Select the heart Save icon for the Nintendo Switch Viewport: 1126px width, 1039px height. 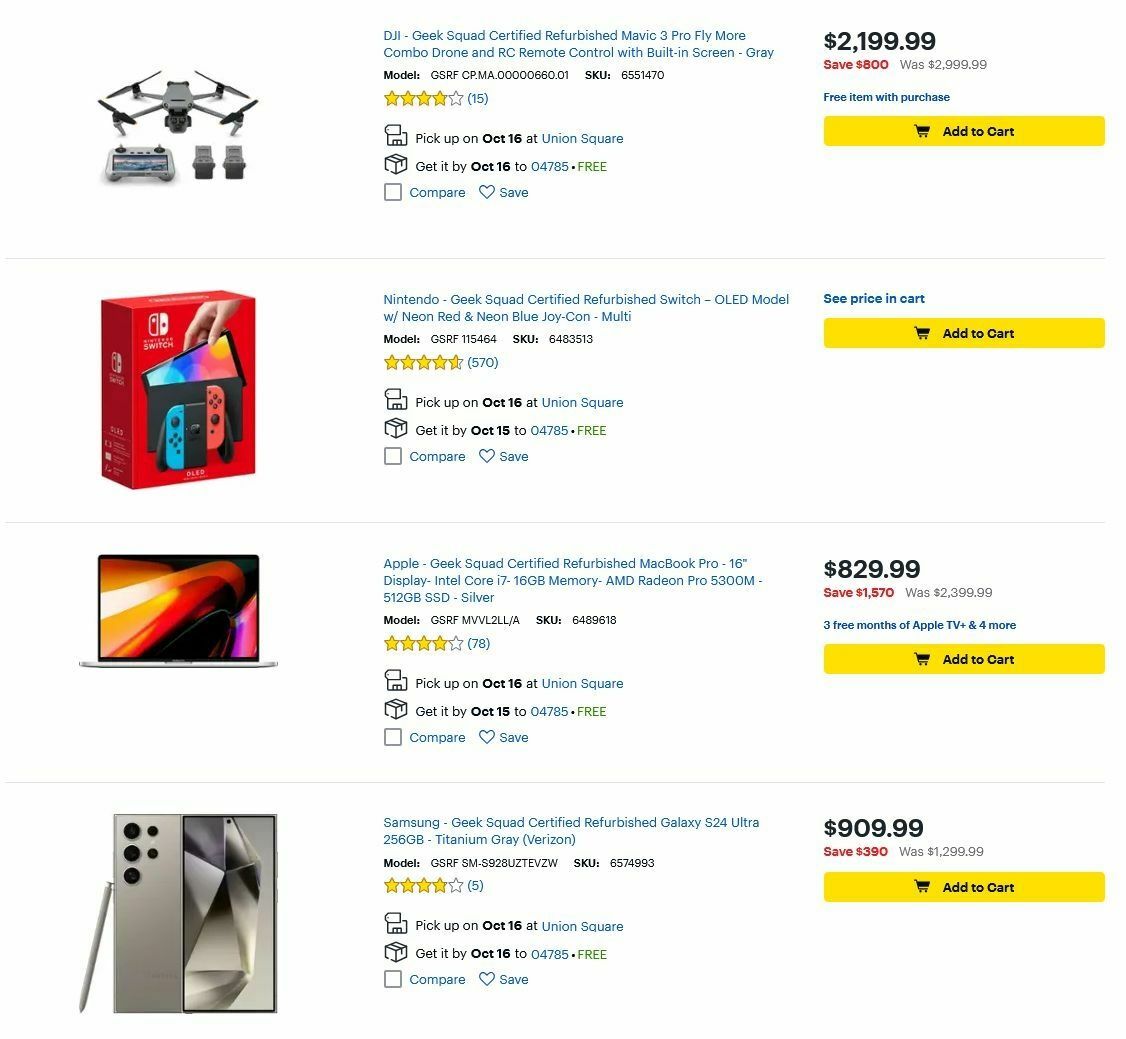(487, 456)
